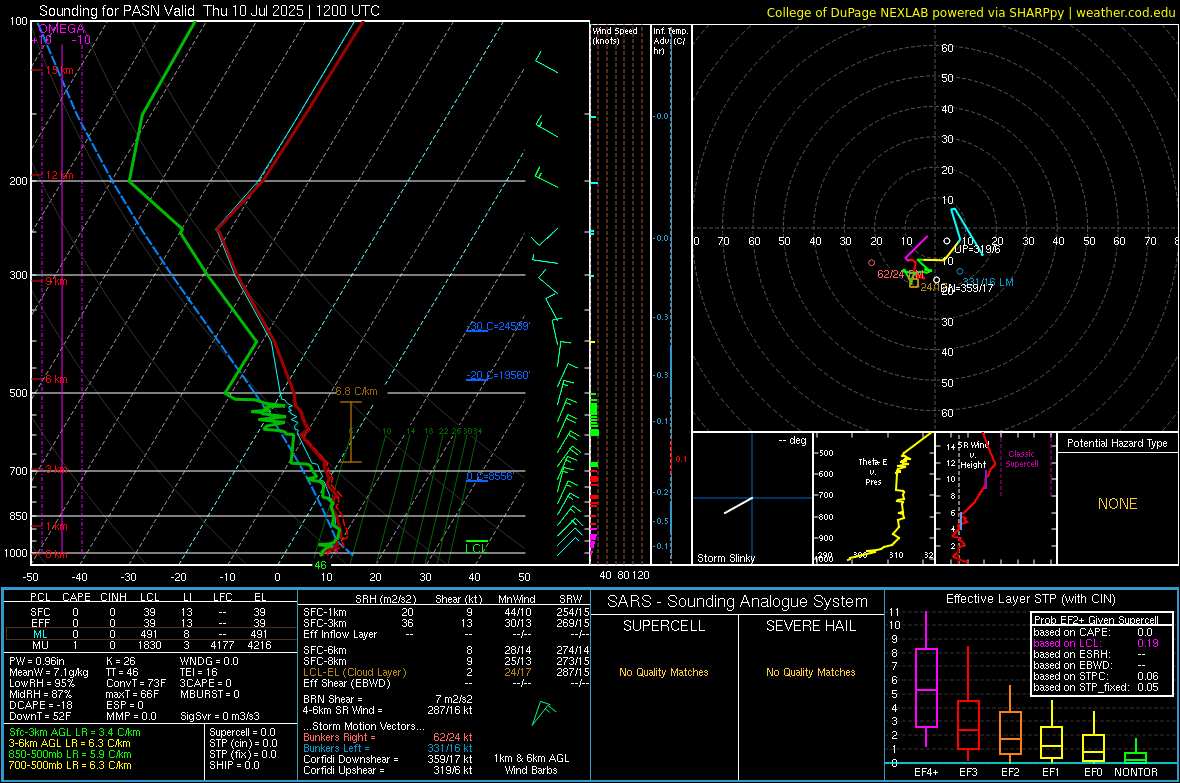Click the '850-500mb LR = 5.9 C/km' line
The width and height of the screenshot is (1180, 783).
70,754
